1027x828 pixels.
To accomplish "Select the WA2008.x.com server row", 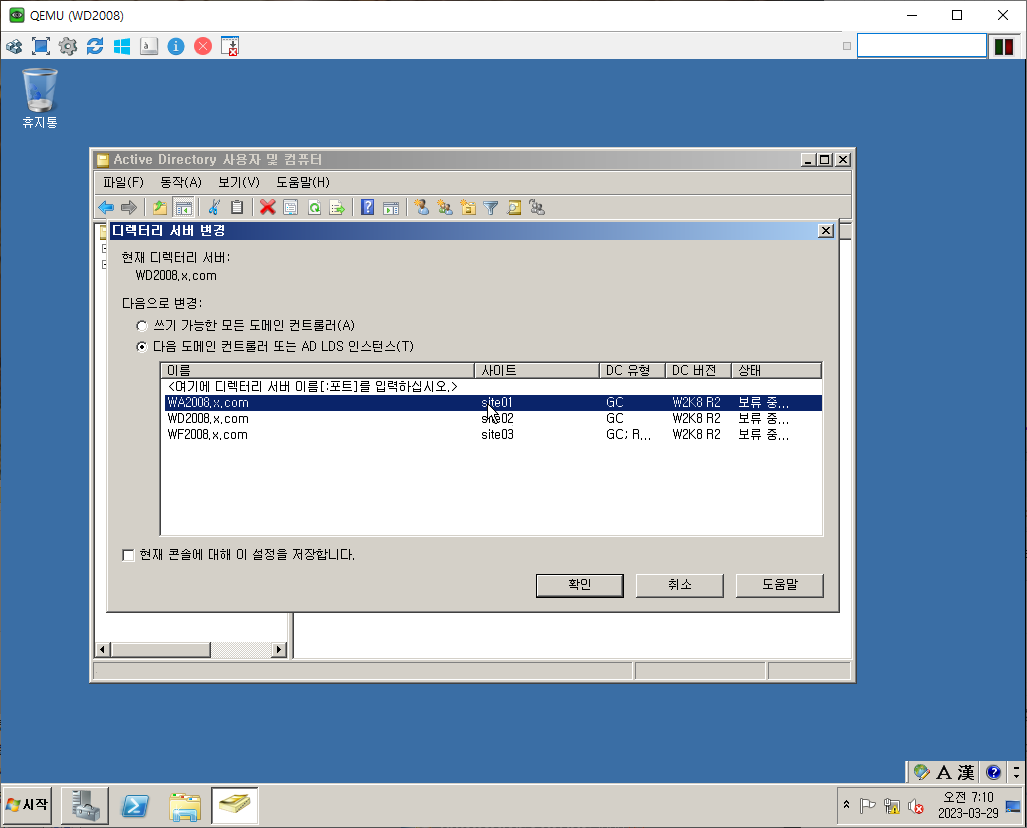I will 493,403.
